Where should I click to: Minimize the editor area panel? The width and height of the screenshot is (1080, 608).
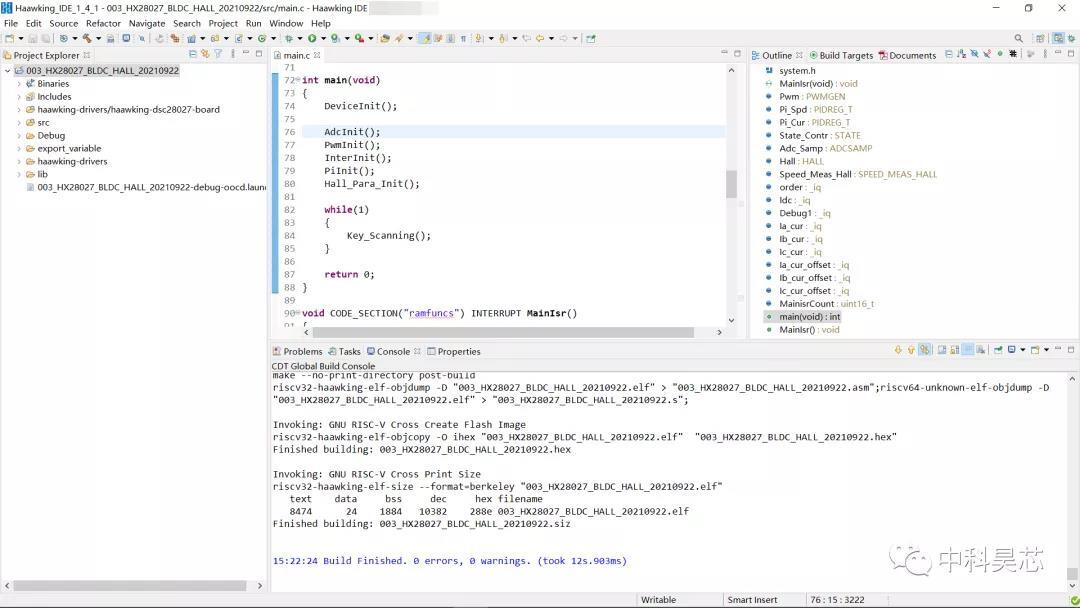click(x=724, y=53)
